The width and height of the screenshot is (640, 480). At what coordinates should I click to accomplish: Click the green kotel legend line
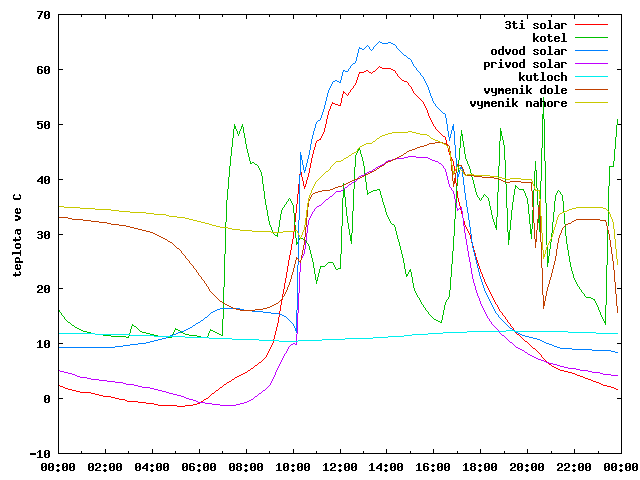pos(591,38)
